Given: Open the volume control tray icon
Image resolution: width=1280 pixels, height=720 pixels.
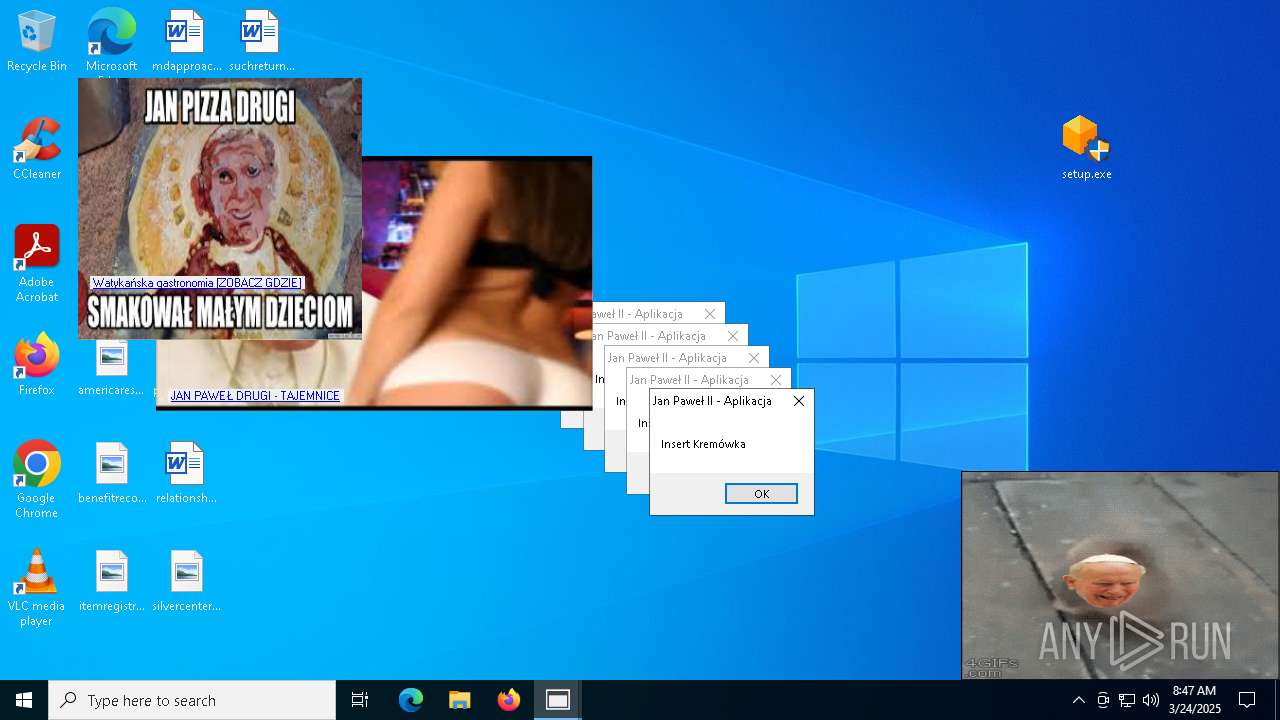Looking at the screenshot, I should 1151,700.
